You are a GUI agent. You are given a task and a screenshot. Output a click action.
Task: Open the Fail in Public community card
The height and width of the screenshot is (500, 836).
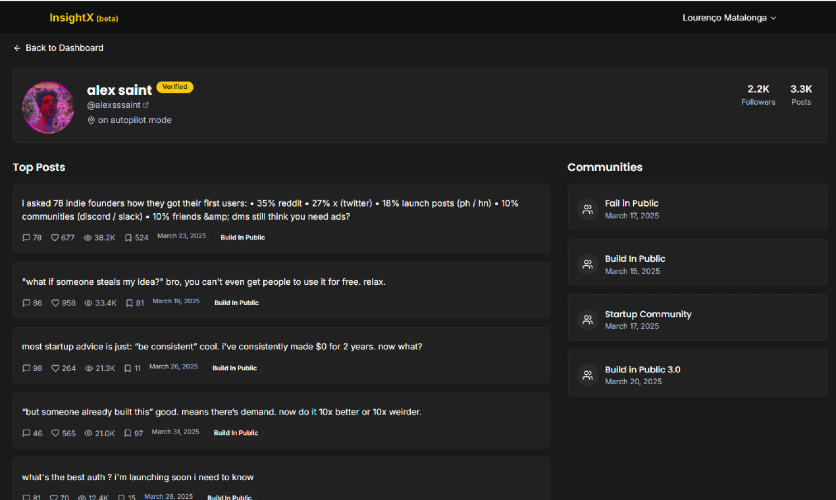[x=697, y=207]
